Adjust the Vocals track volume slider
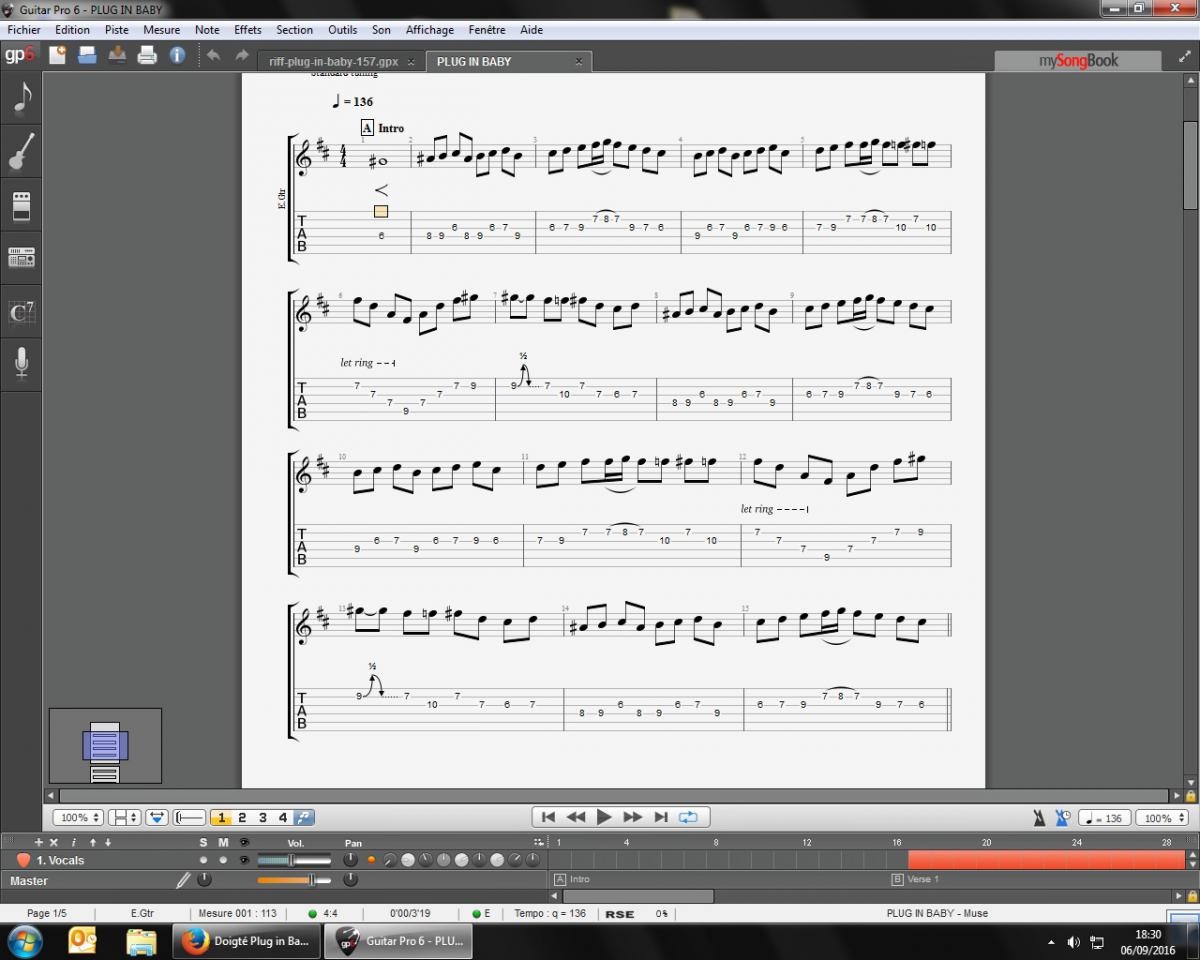 (x=294, y=860)
